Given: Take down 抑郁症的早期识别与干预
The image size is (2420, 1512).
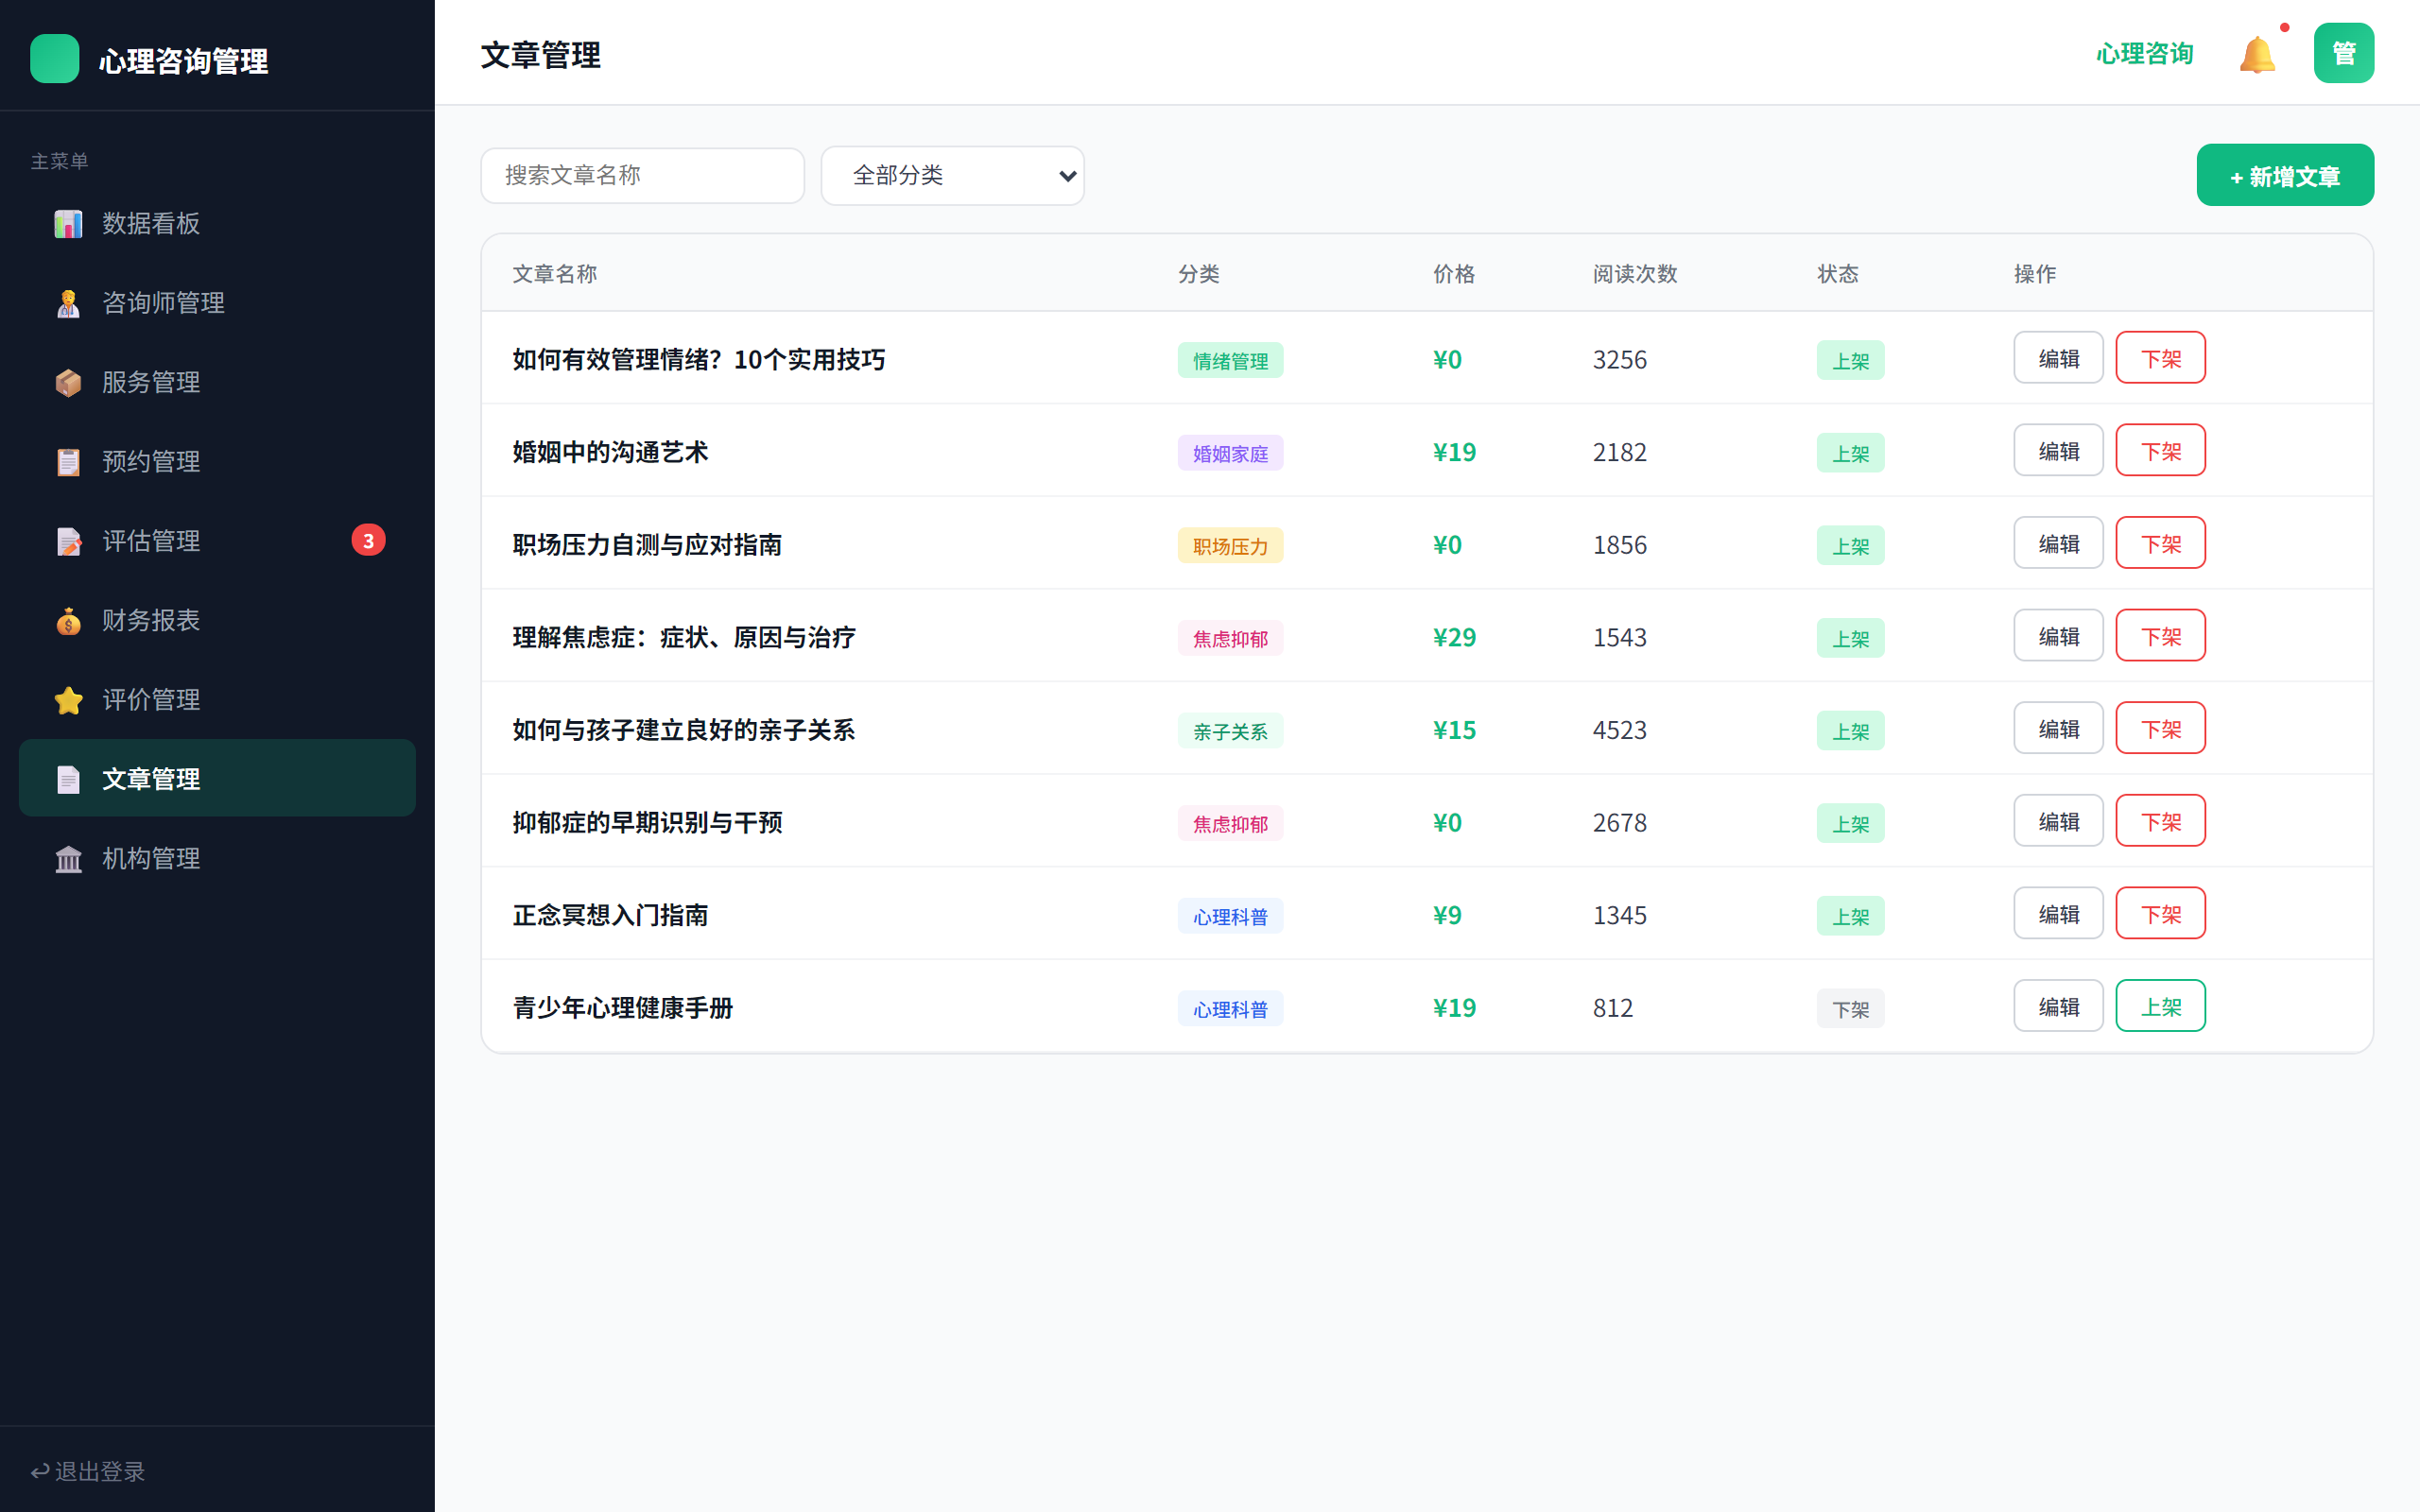Looking at the screenshot, I should tap(2160, 821).
